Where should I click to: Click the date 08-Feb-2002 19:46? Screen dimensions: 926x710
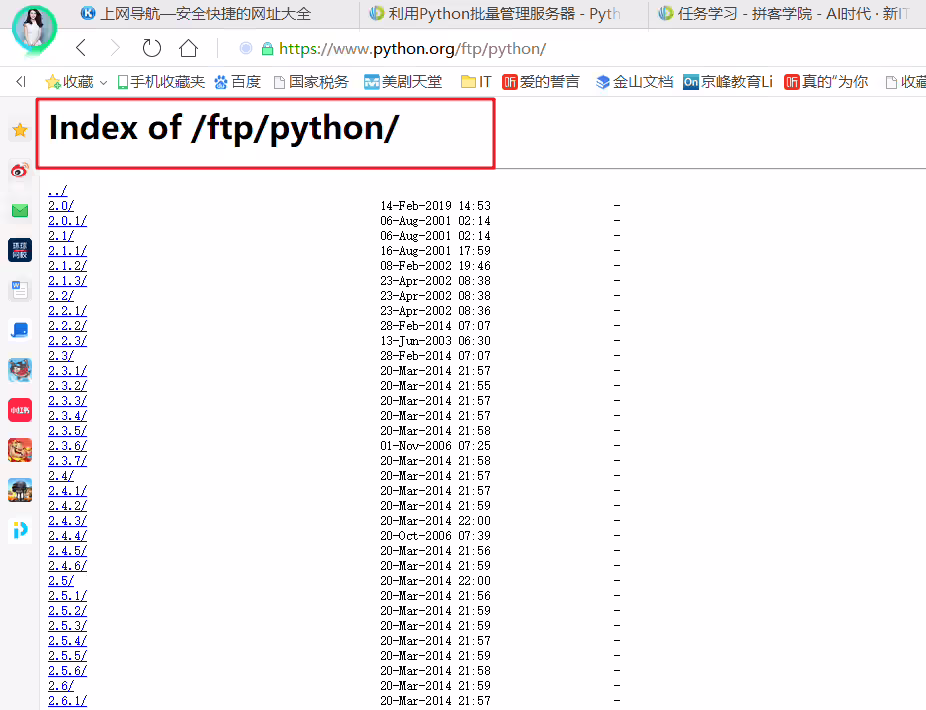click(435, 266)
